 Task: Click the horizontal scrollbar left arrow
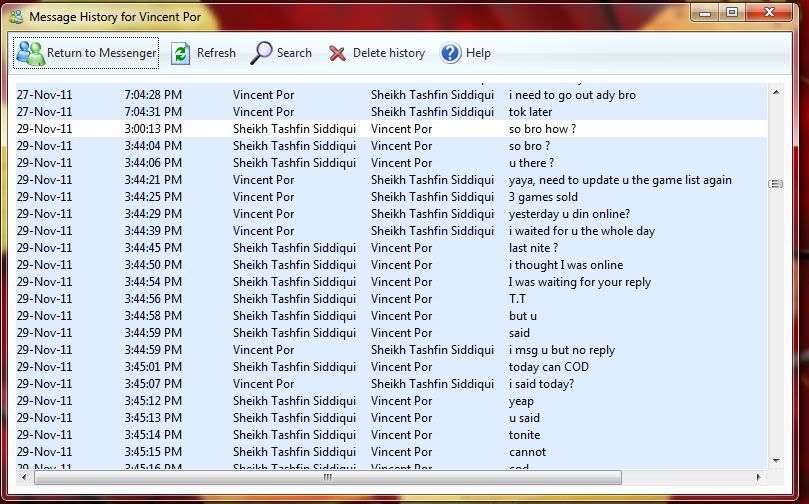(x=24, y=477)
